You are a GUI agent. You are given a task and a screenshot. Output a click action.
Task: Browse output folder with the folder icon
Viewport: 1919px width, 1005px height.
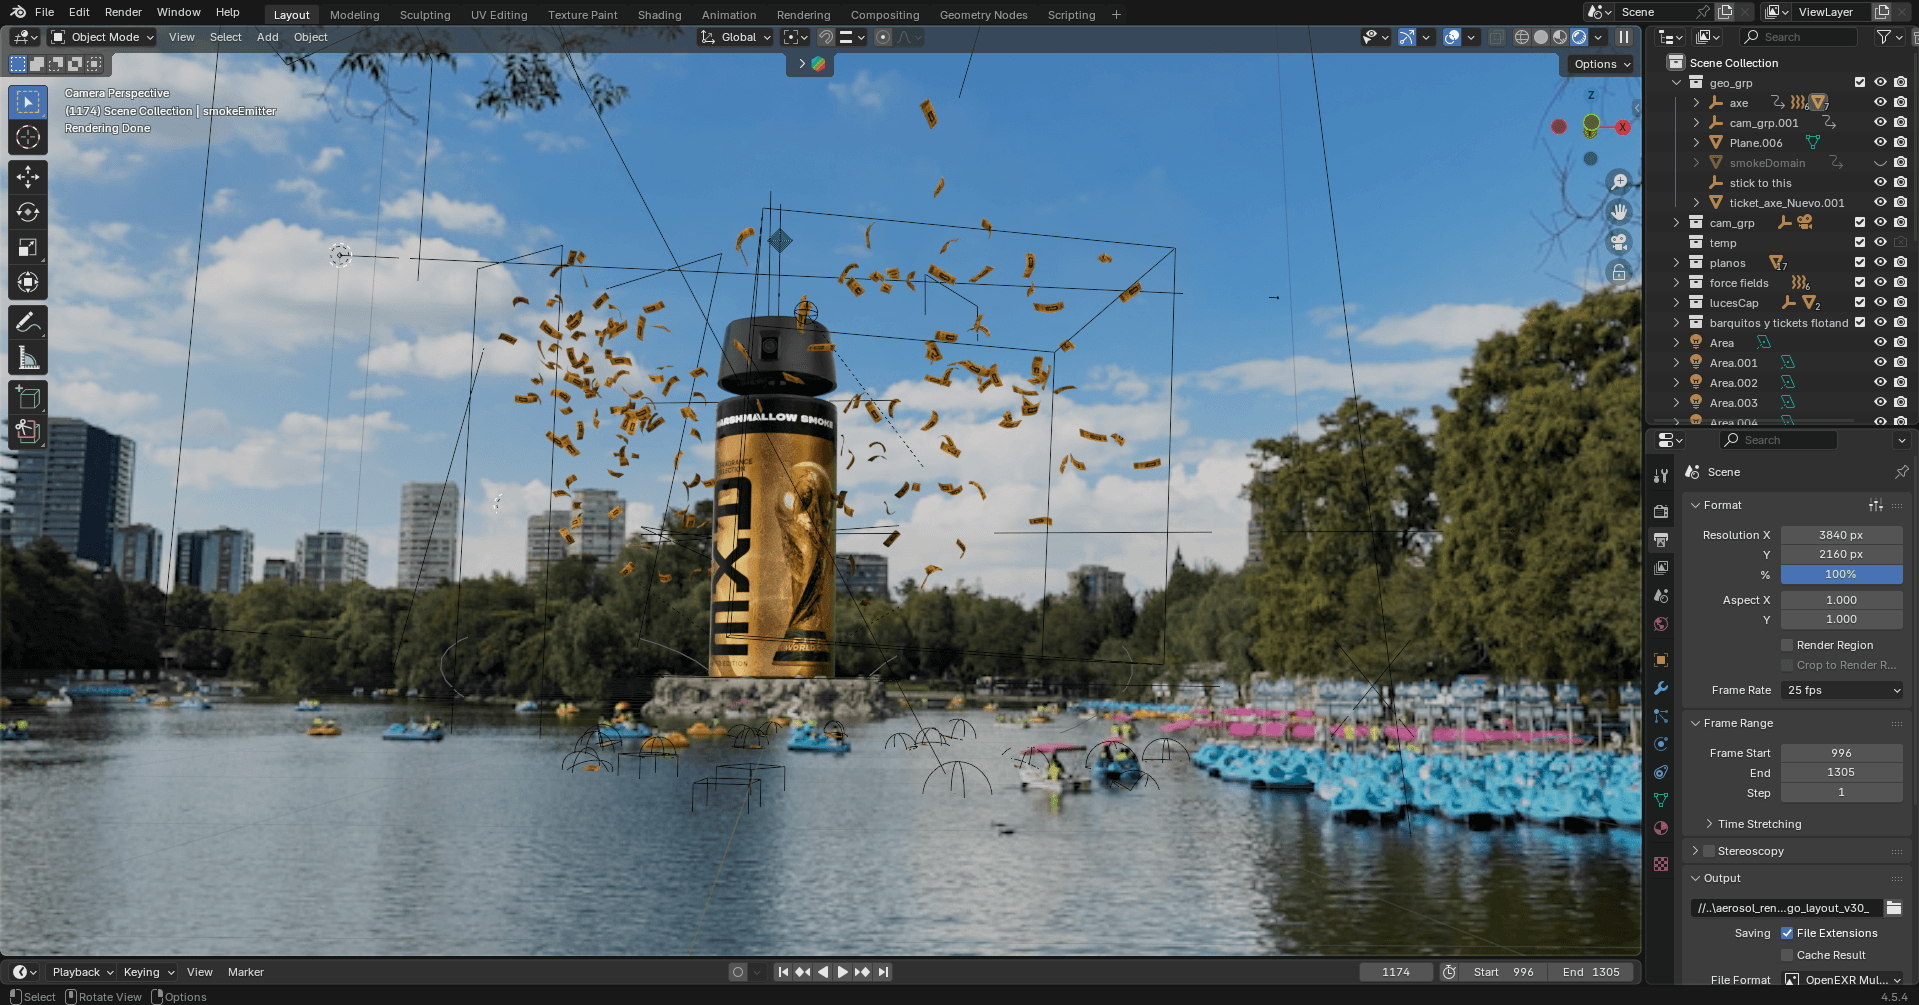pos(1894,908)
